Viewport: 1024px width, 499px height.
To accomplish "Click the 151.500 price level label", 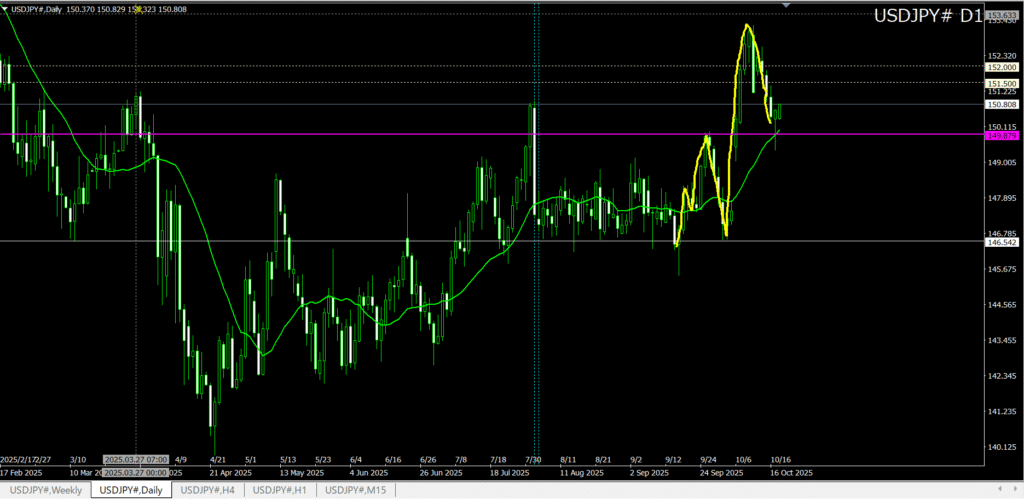I will (1001, 83).
